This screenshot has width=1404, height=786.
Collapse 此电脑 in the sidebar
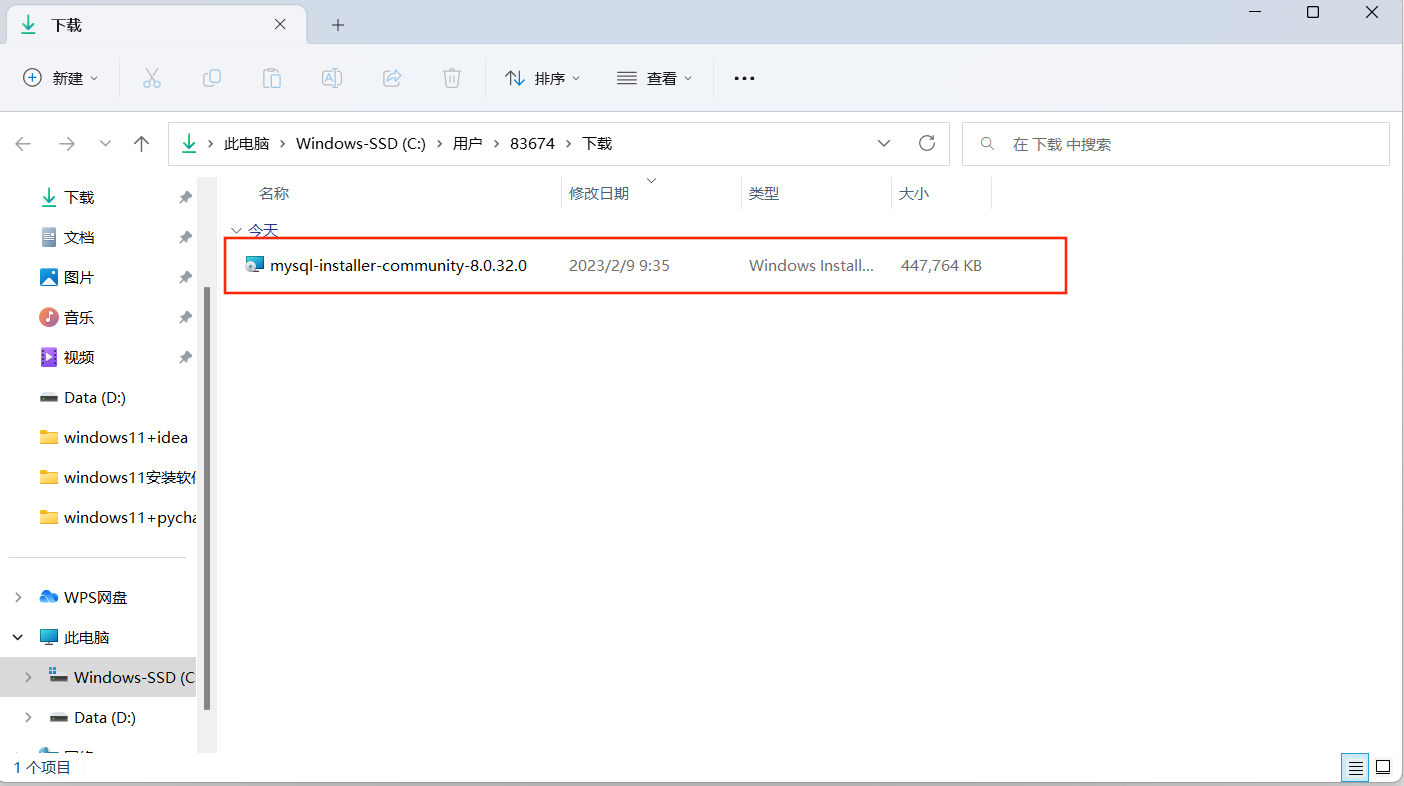coord(18,637)
